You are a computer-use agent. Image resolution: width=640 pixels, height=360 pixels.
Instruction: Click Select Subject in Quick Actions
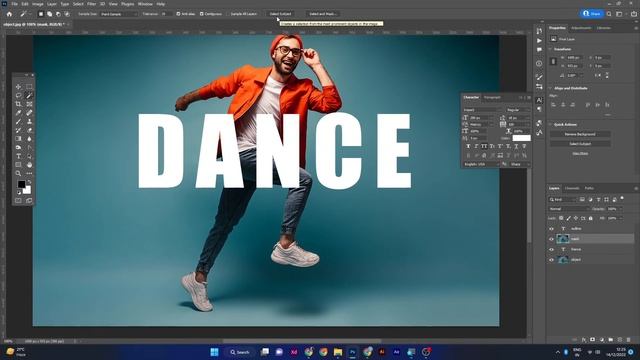point(580,144)
